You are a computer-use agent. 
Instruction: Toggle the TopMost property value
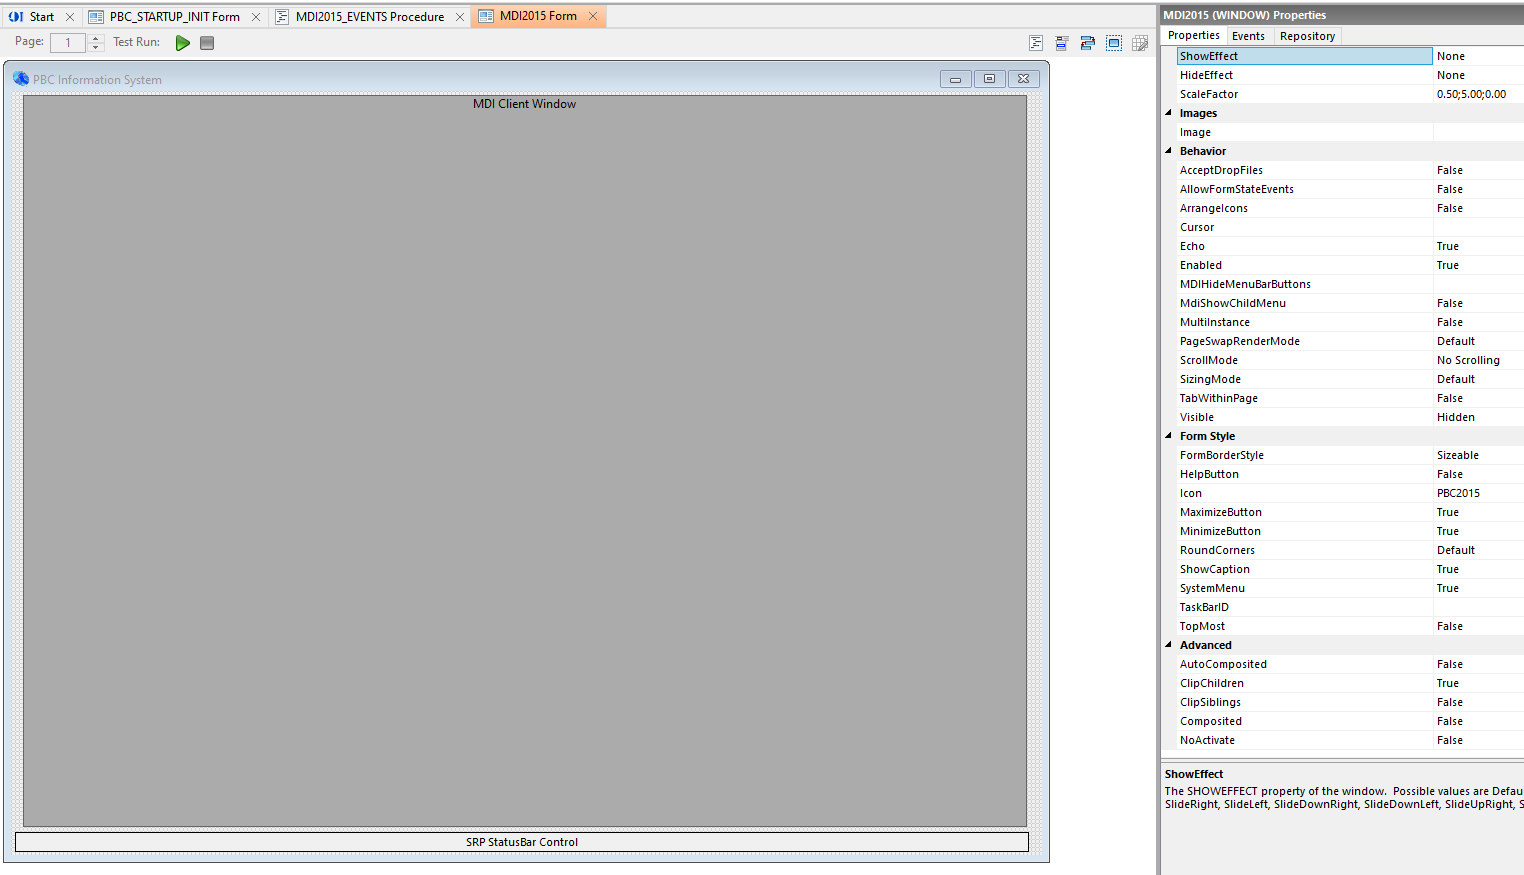pyautogui.click(x=1478, y=626)
